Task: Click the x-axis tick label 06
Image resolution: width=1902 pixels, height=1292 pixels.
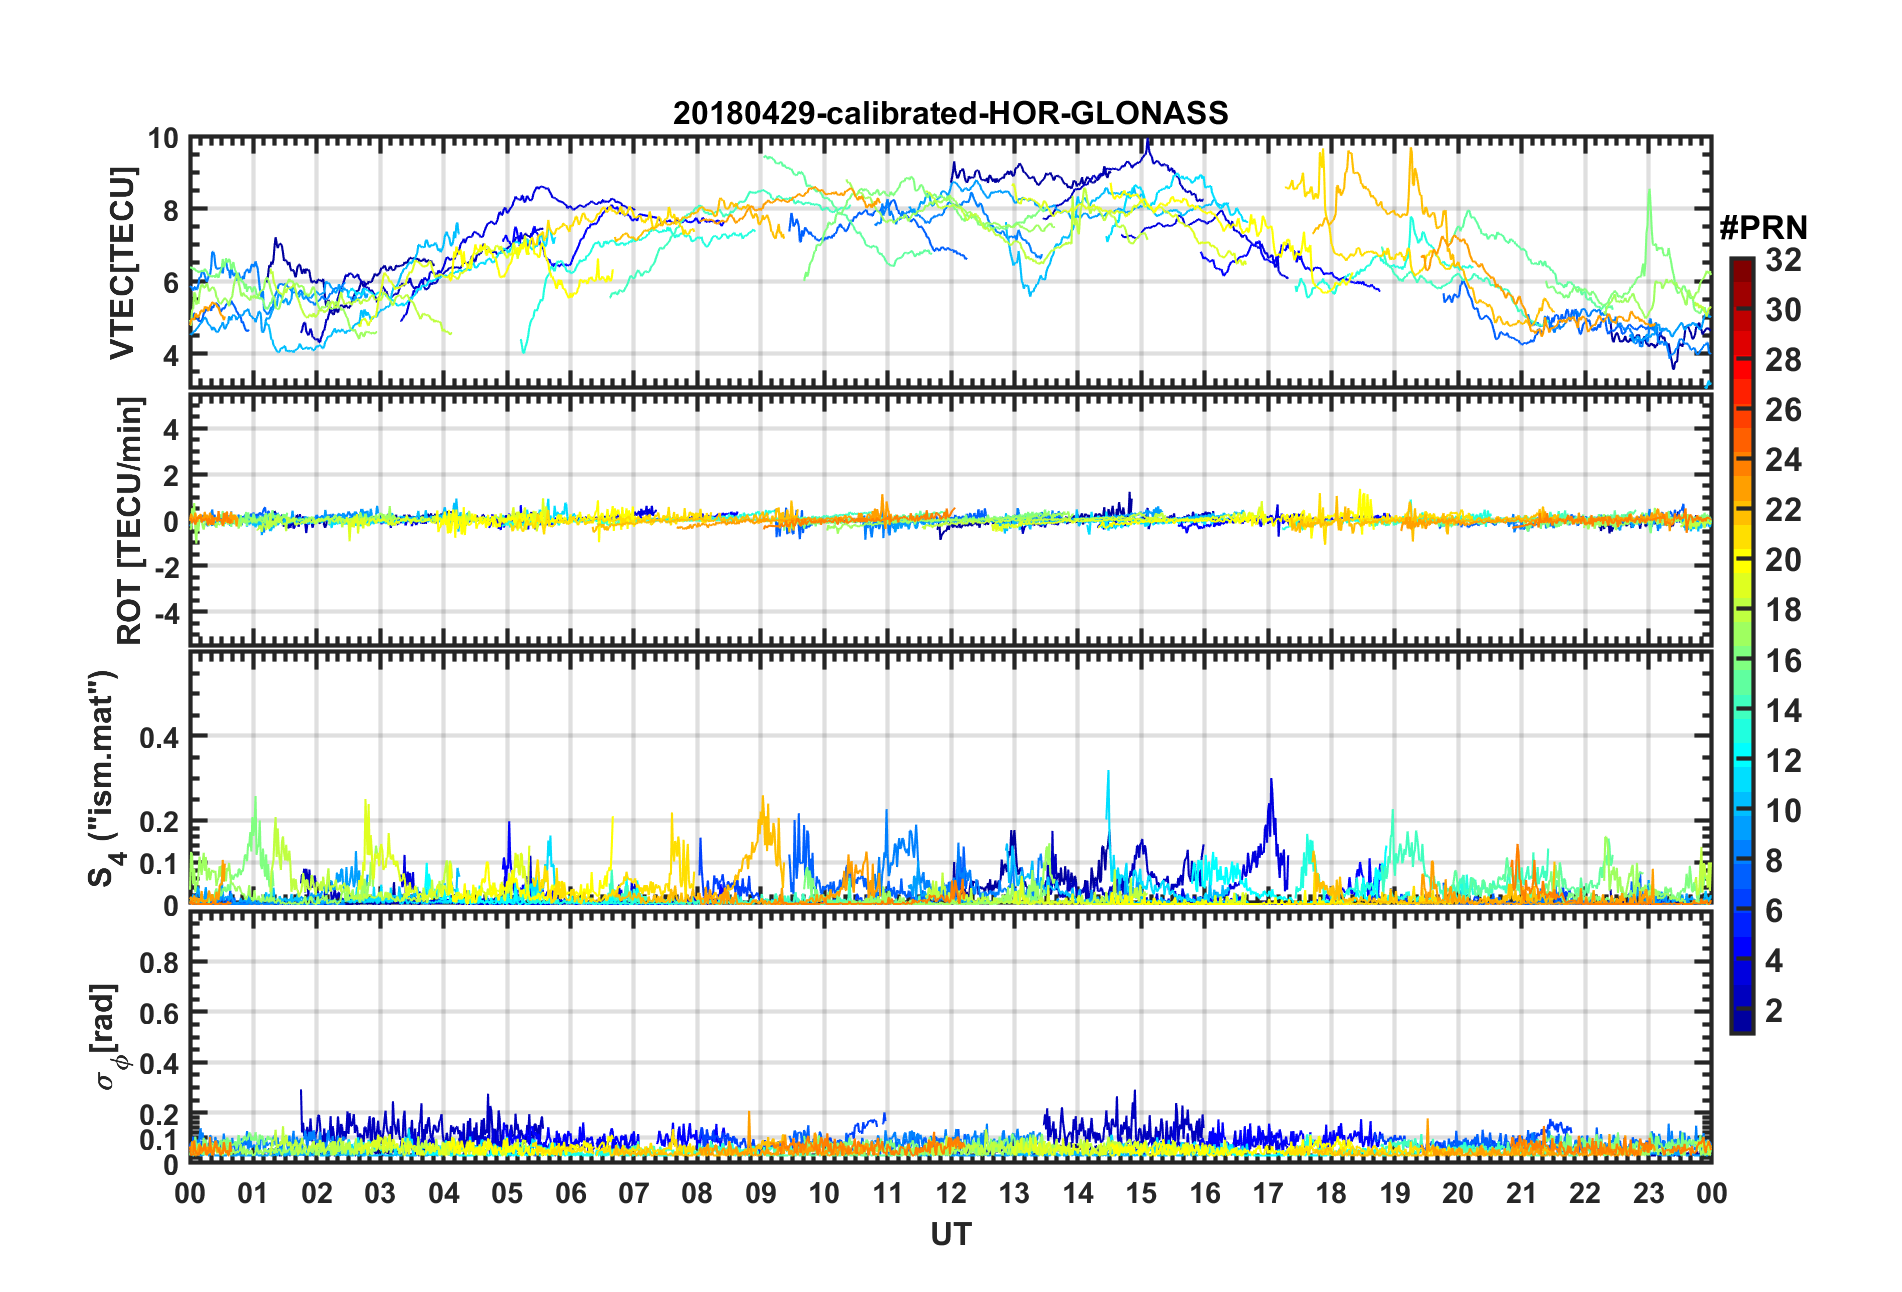Action: pos(570,1193)
